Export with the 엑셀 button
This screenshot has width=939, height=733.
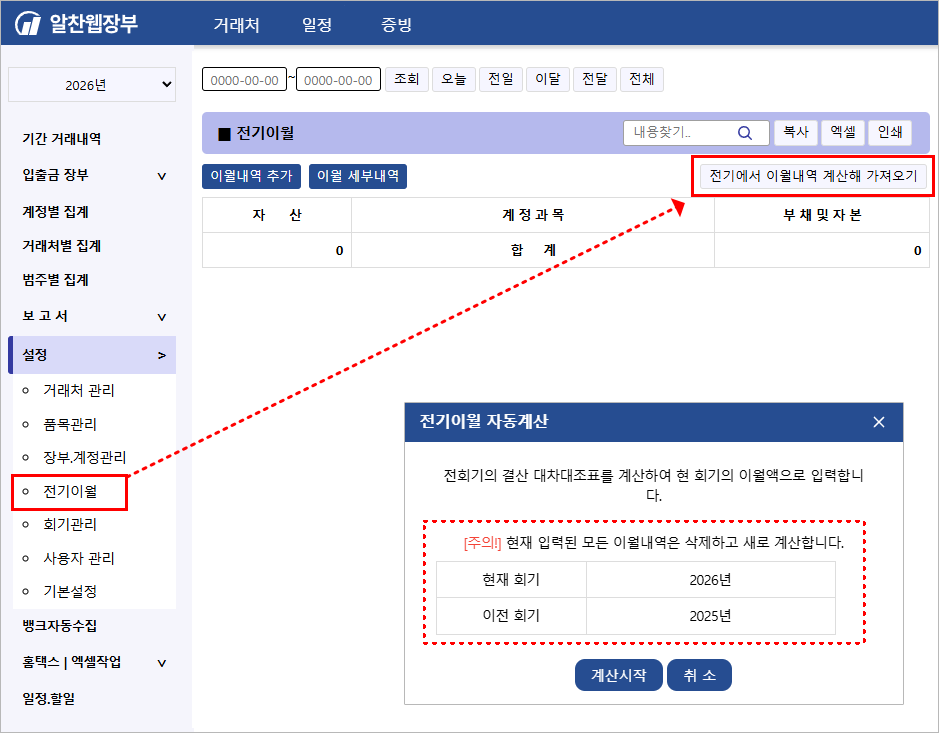(x=843, y=132)
